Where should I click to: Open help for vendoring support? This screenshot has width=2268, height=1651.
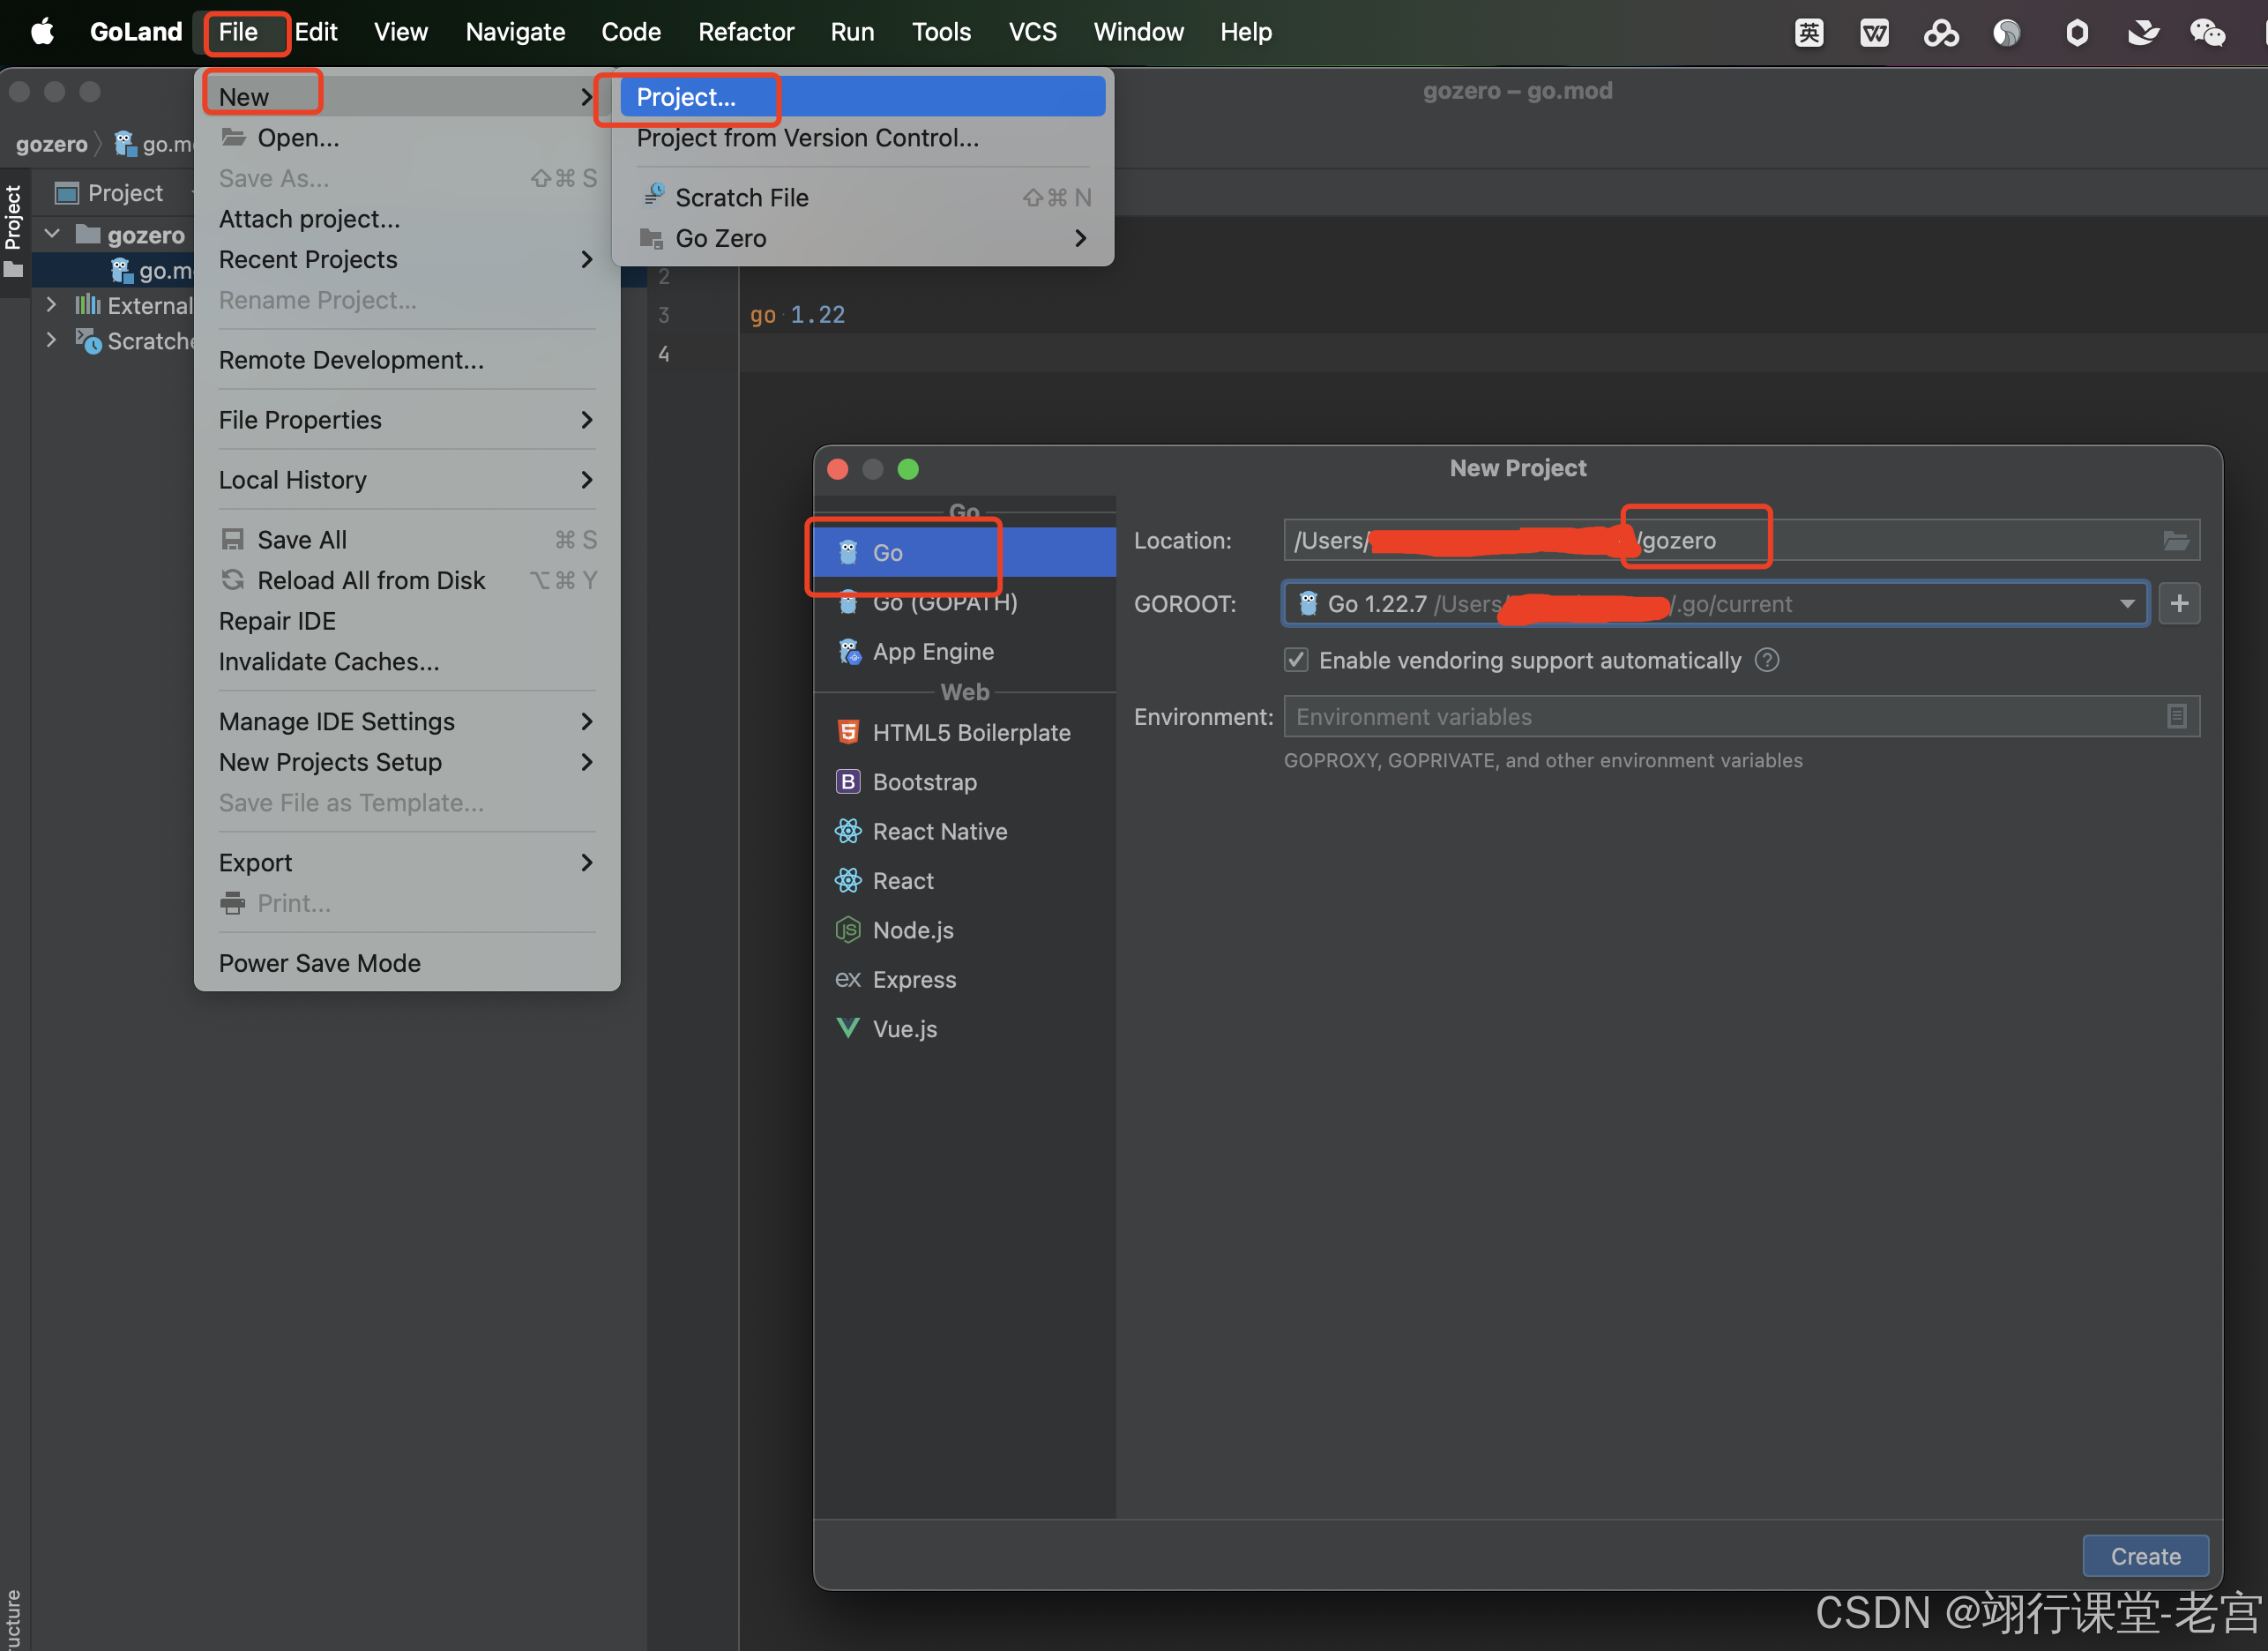click(1767, 660)
